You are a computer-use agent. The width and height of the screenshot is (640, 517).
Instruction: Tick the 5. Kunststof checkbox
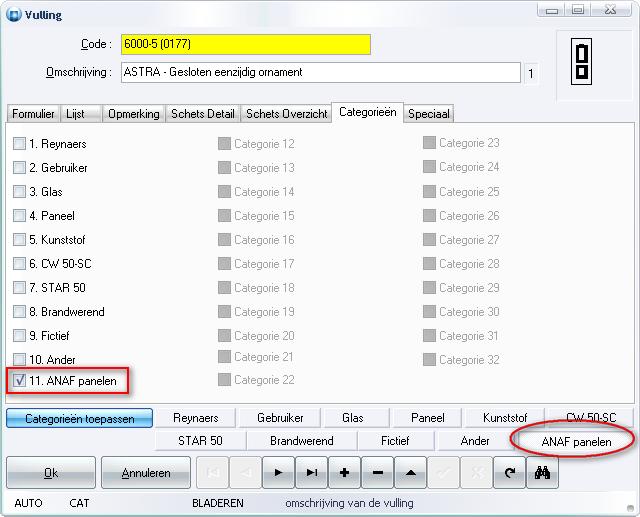(19, 240)
